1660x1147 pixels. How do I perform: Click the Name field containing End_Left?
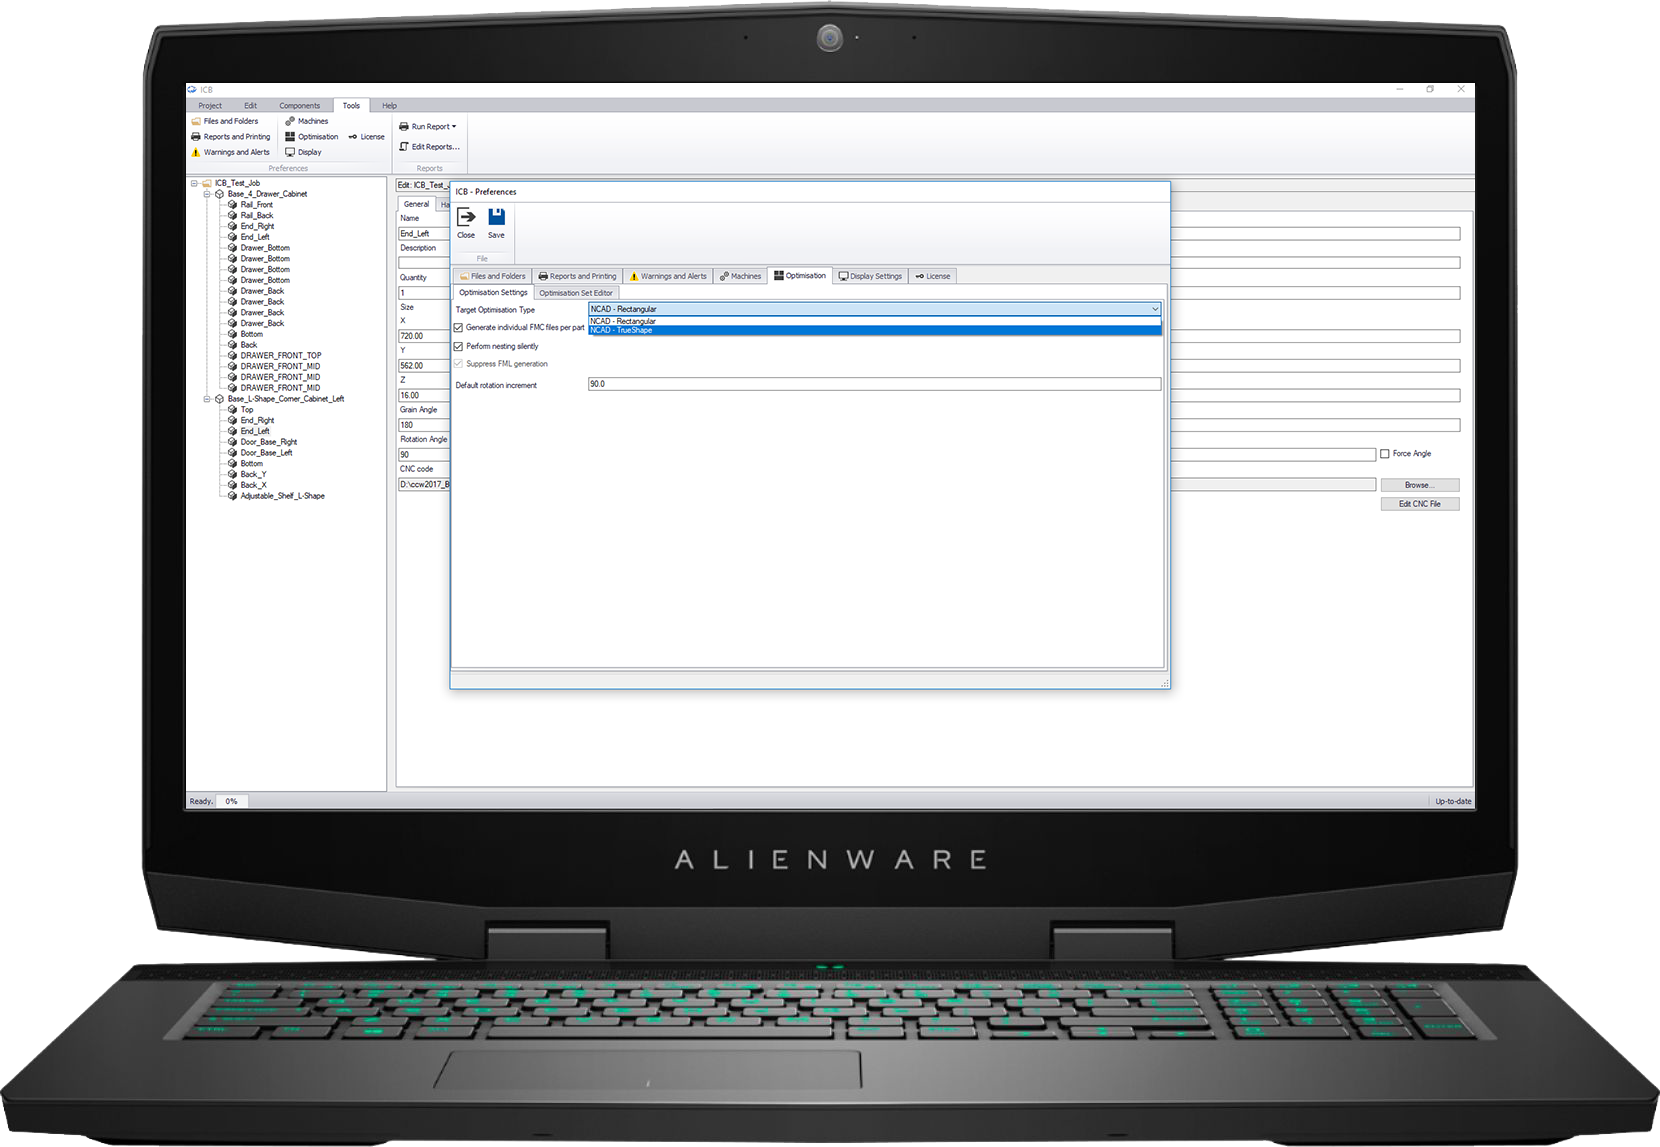pos(424,234)
